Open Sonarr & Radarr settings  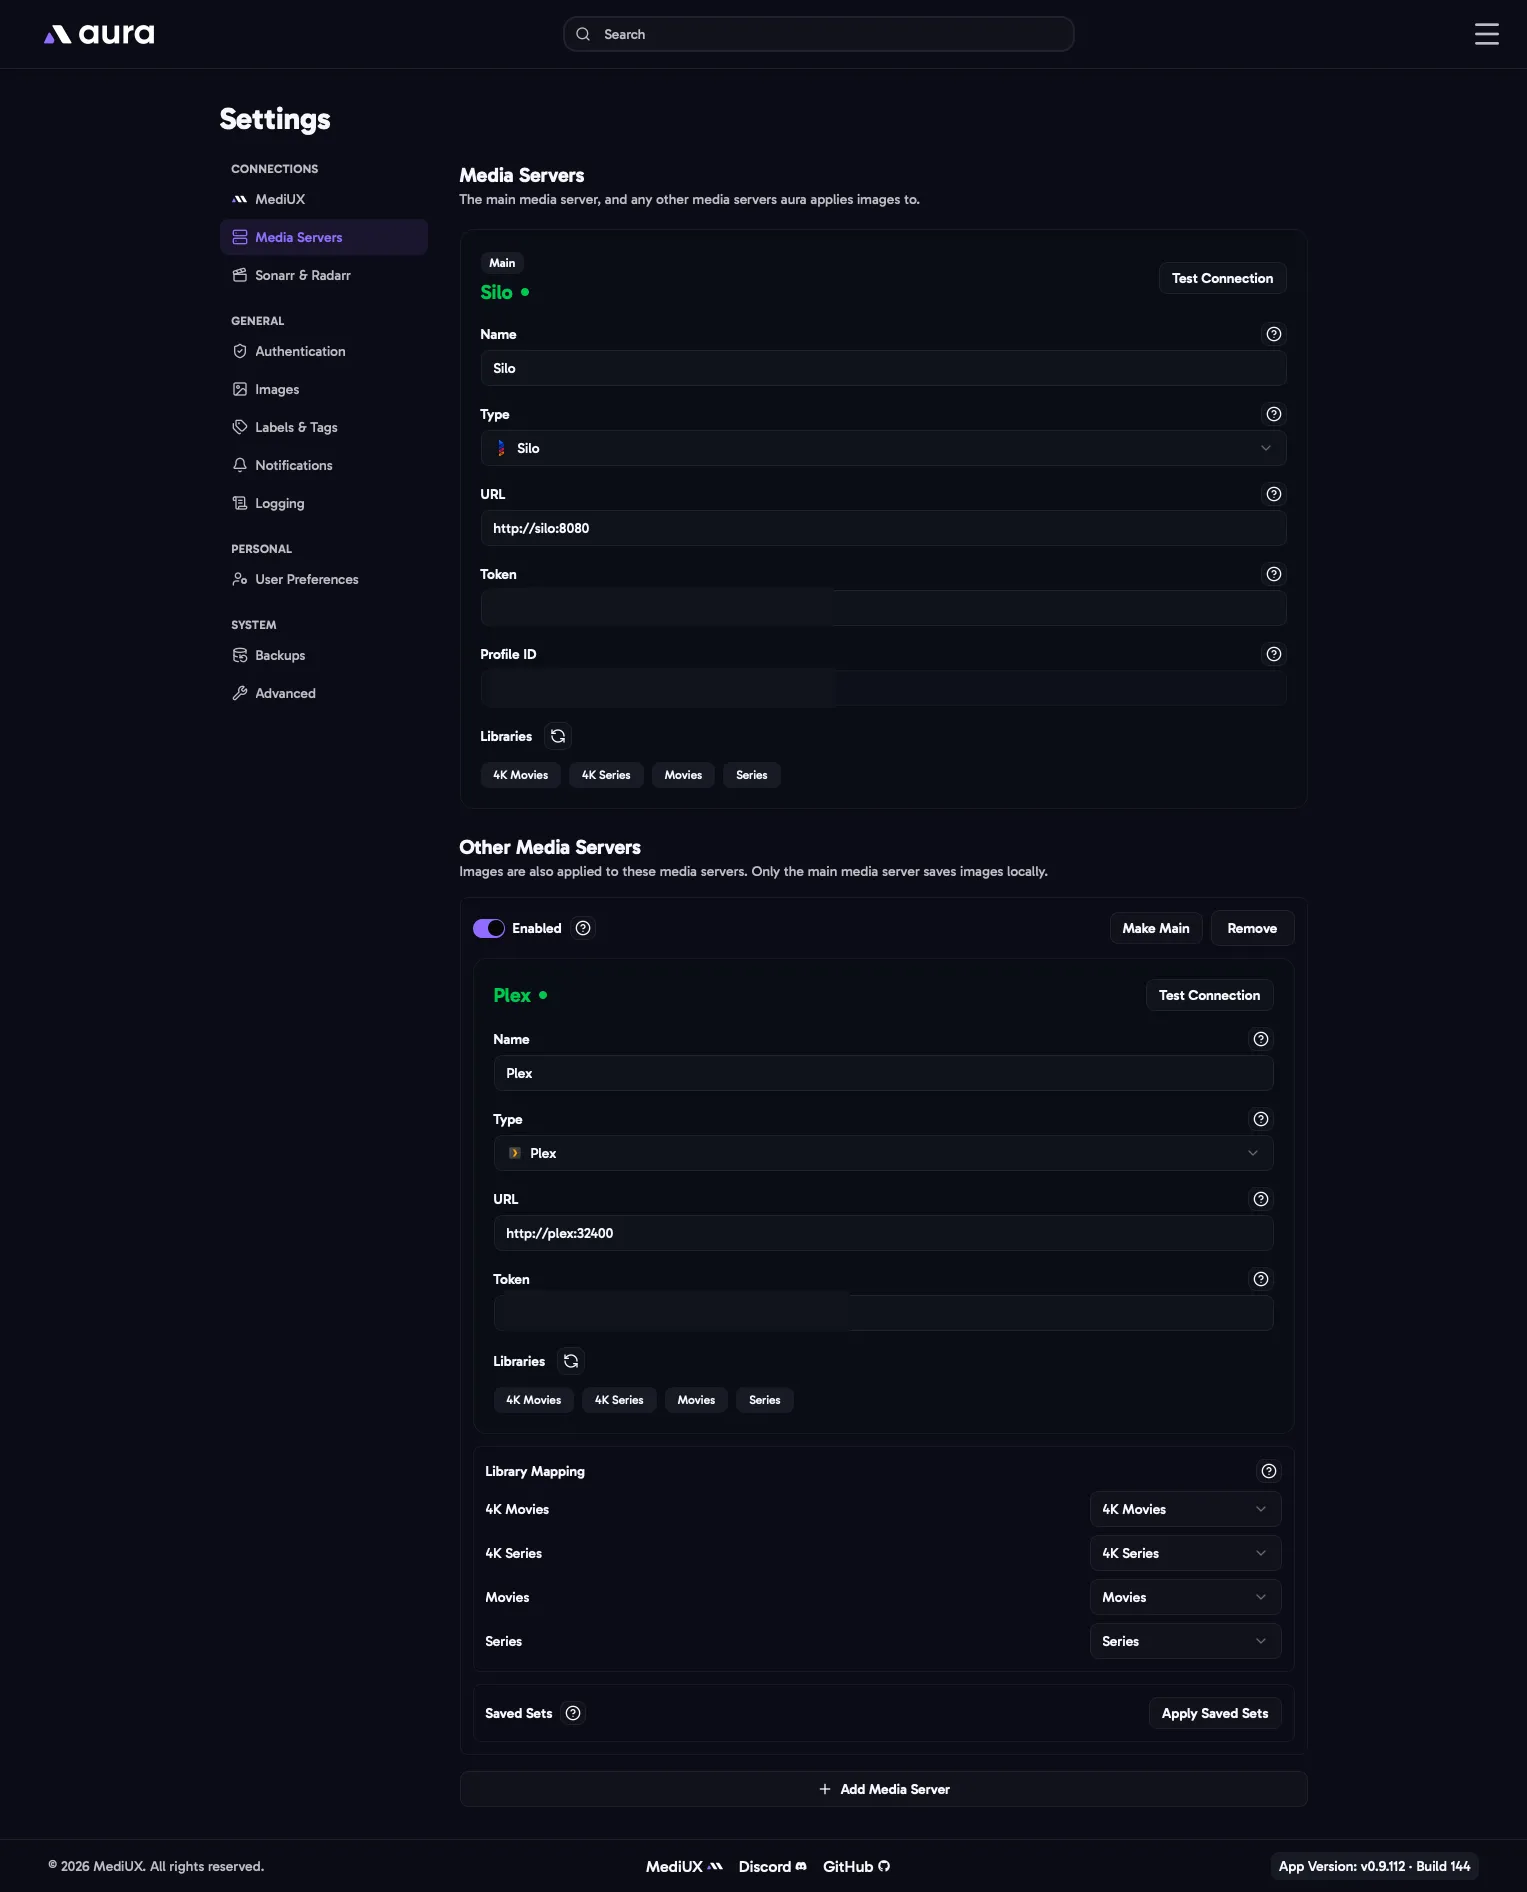pos(323,275)
